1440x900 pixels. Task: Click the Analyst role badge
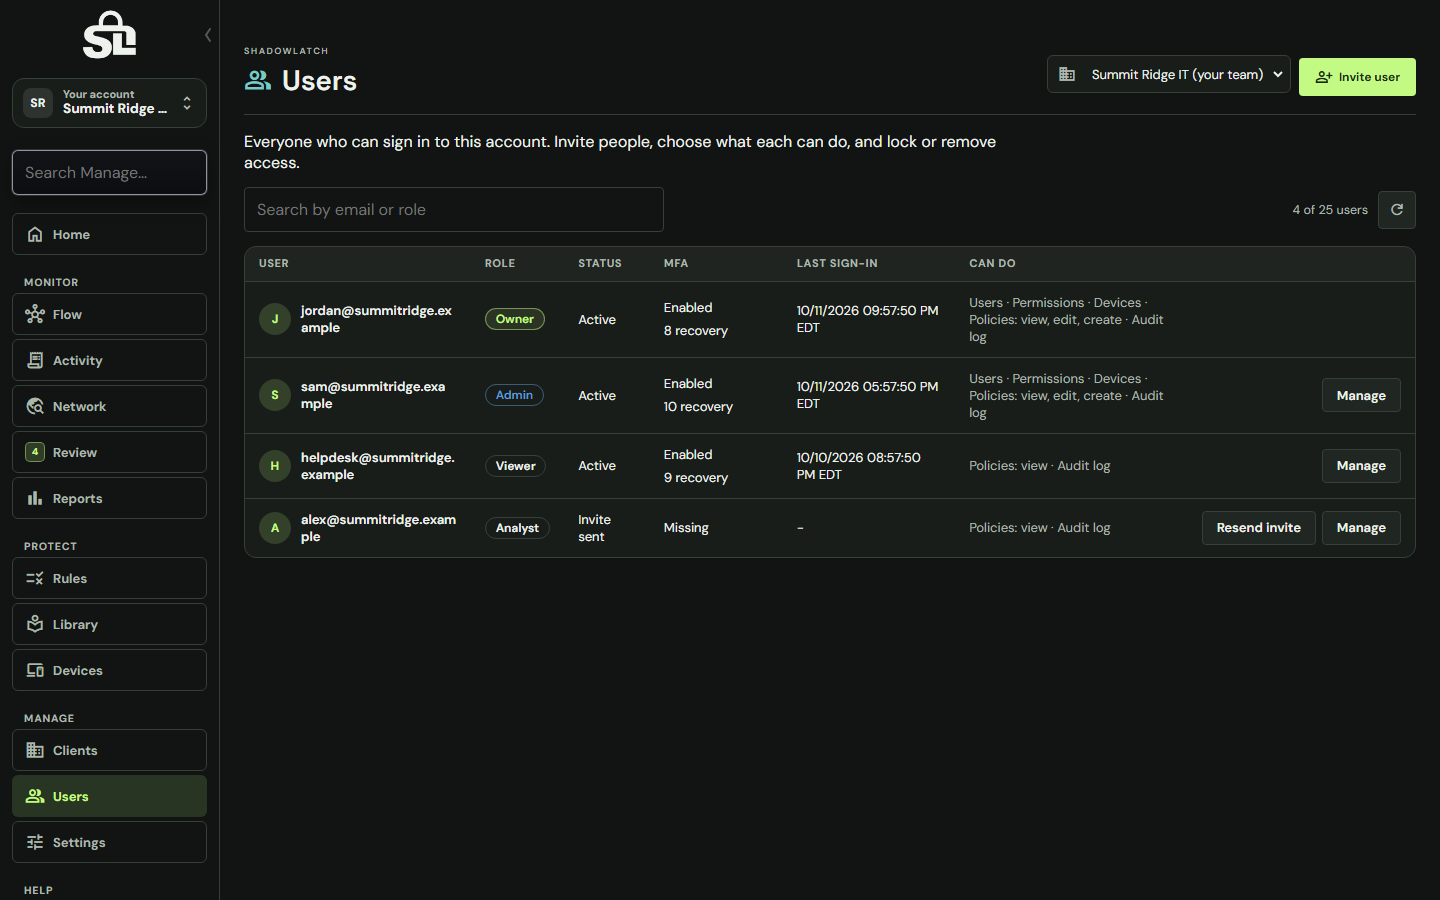(x=517, y=528)
